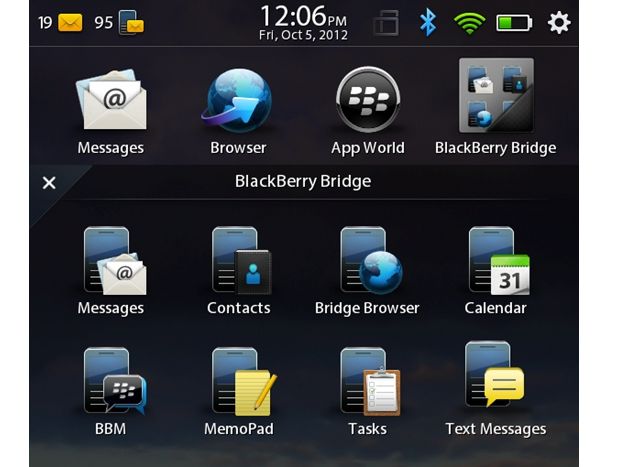Open settings via gear icon
Screen dimensions: 635x467
coord(559,22)
